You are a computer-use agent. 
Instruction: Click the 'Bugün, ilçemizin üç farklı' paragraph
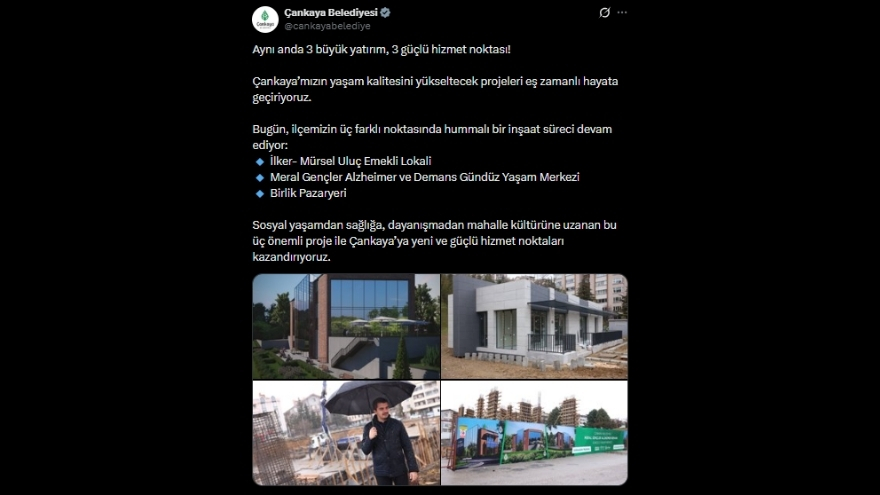(x=432, y=137)
